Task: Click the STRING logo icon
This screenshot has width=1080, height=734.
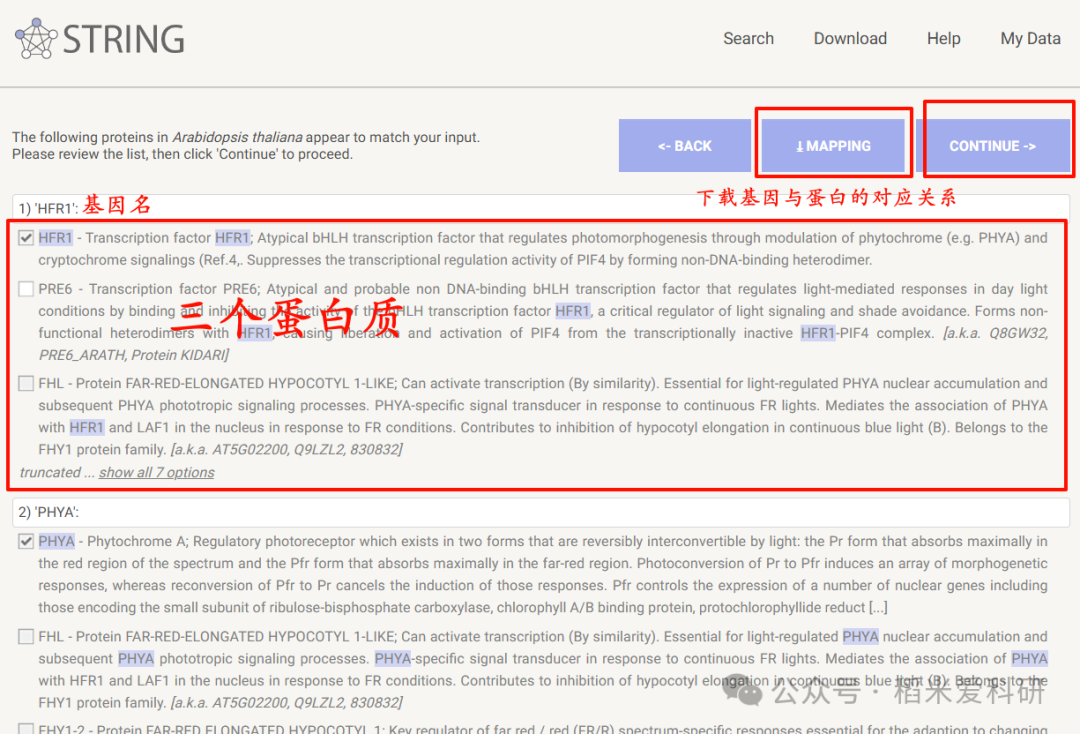Action: tap(36, 39)
